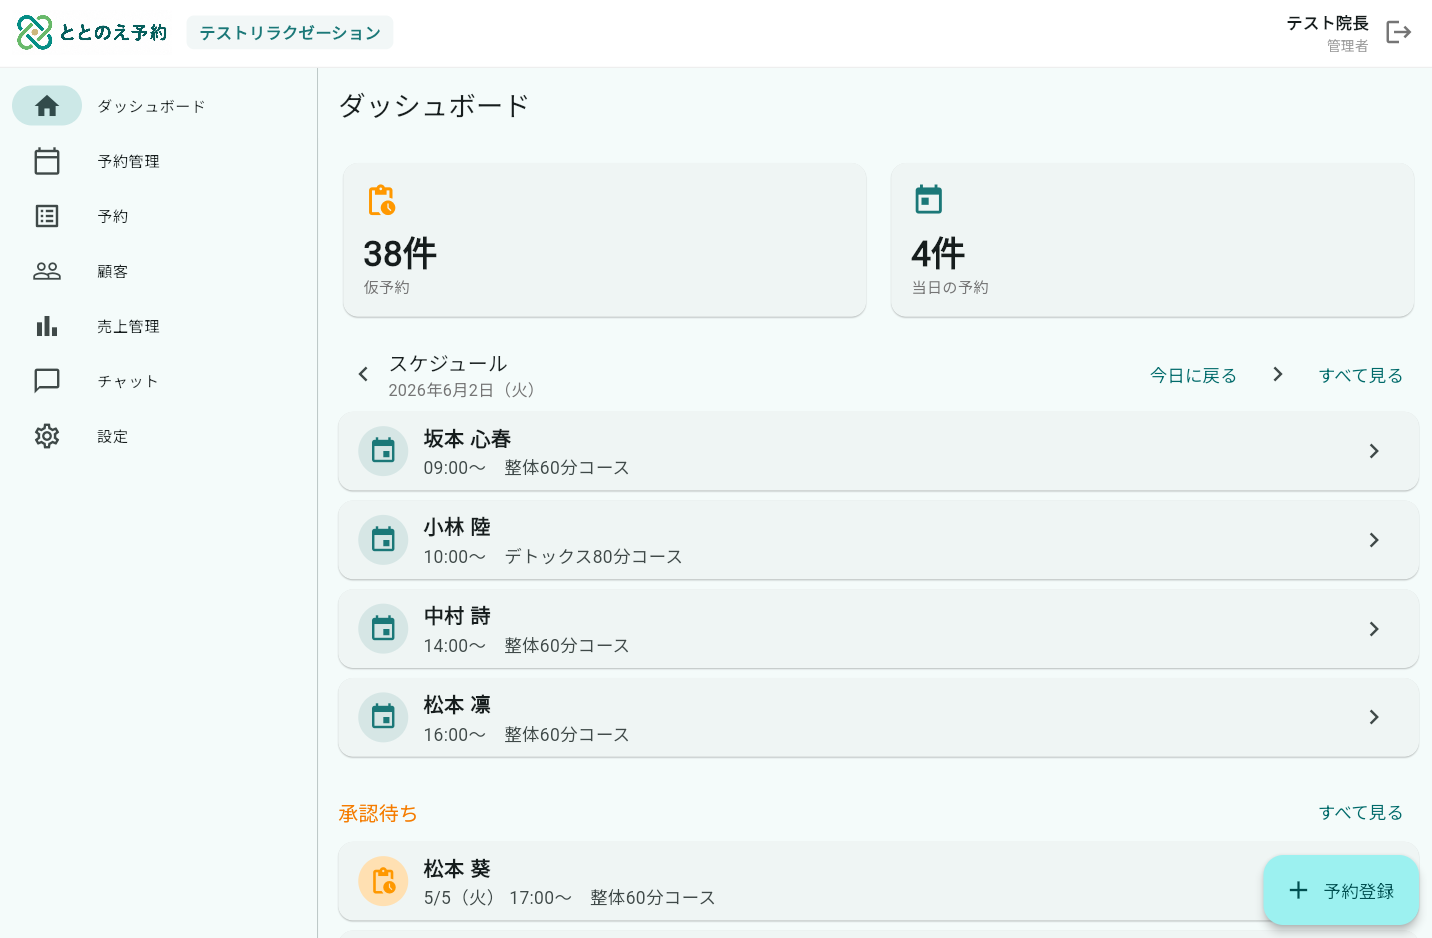This screenshot has width=1432, height=938.
Task: Open the 4件 当日の予約 card
Action: [x=1152, y=240]
